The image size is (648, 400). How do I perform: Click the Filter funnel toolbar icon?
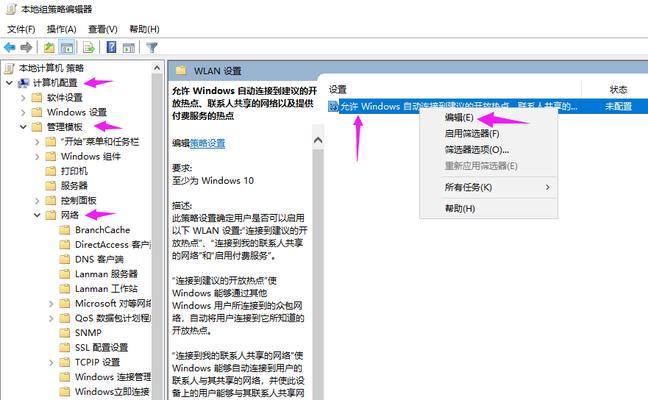(152, 48)
